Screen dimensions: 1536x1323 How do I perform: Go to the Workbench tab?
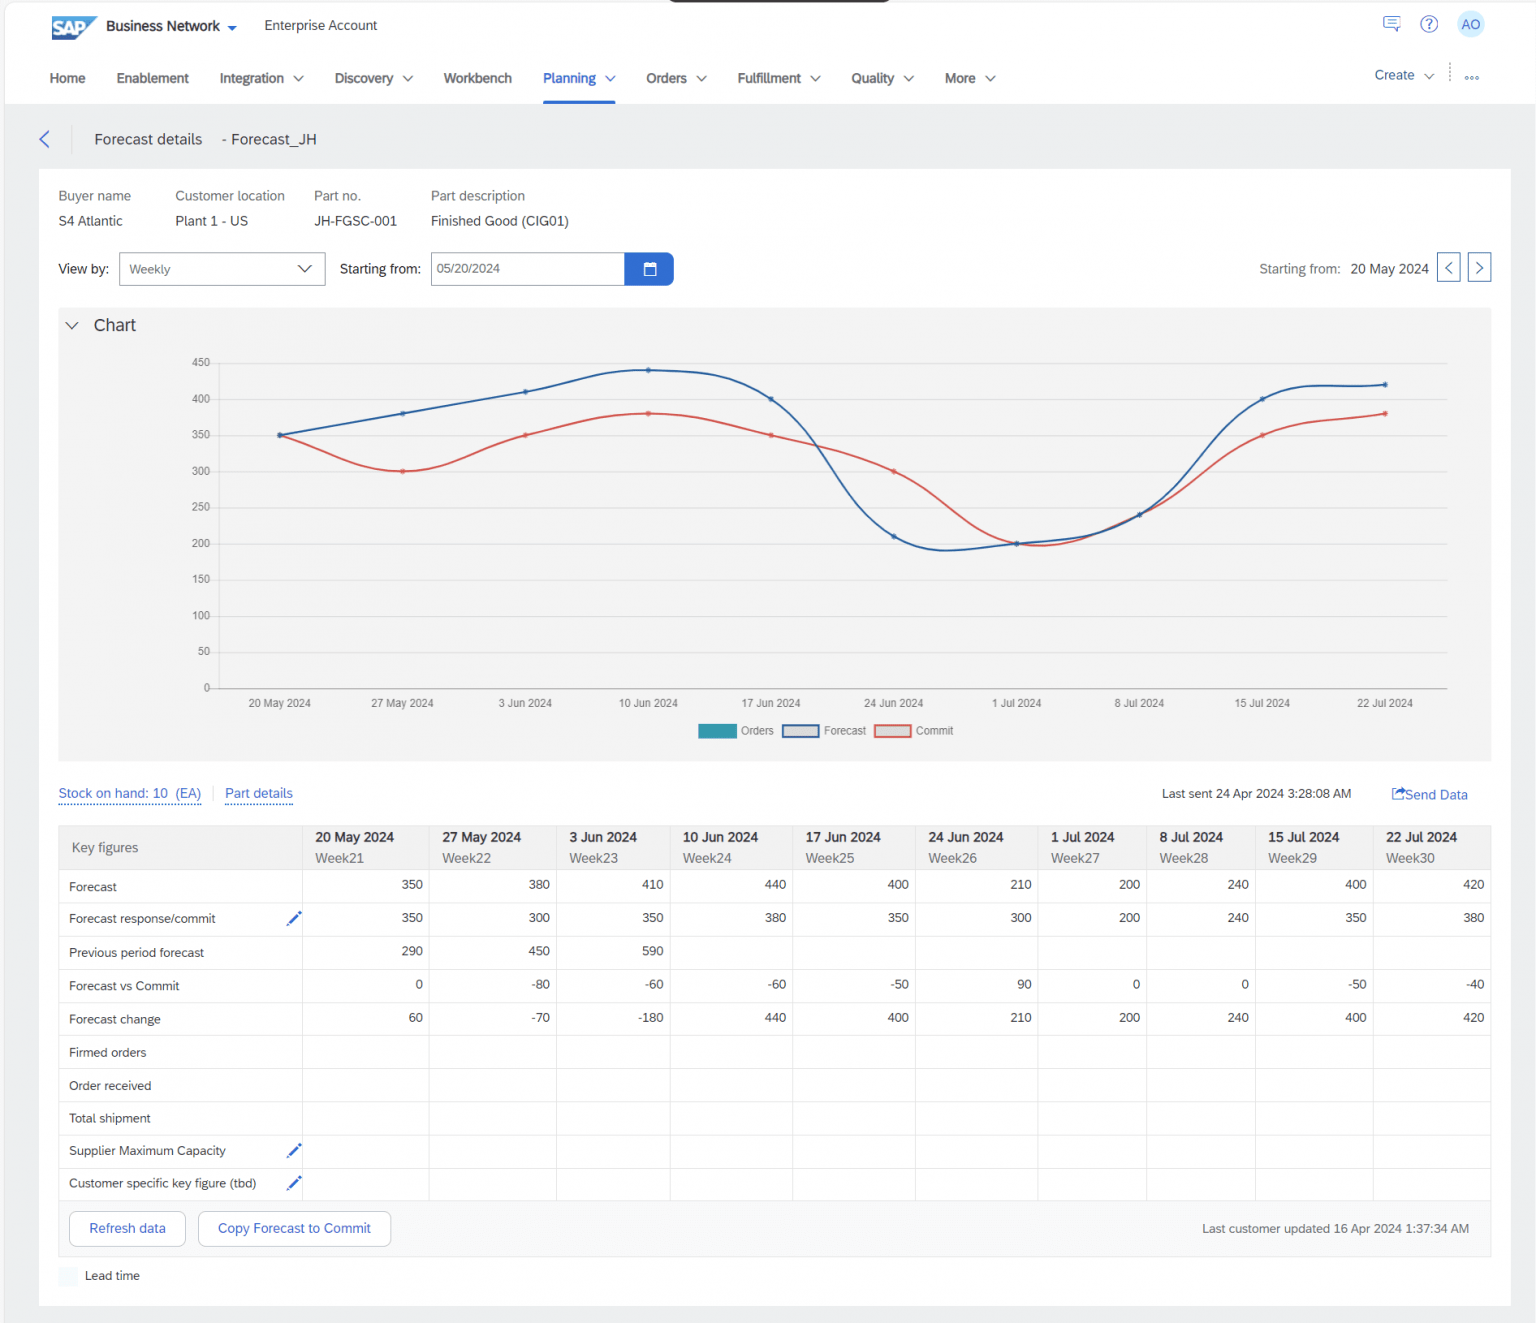pos(477,78)
